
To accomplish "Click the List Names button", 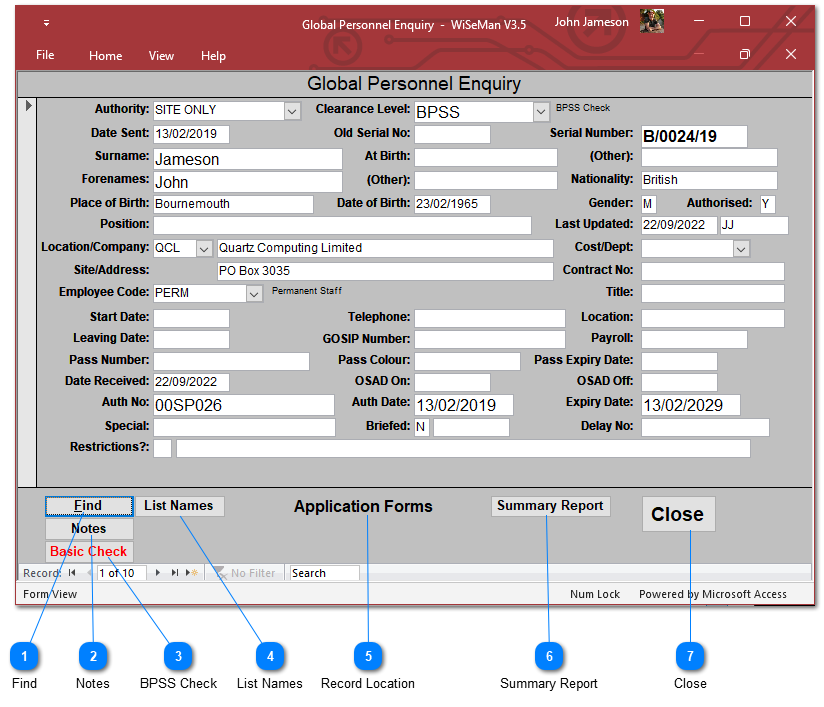I will pyautogui.click(x=179, y=506).
